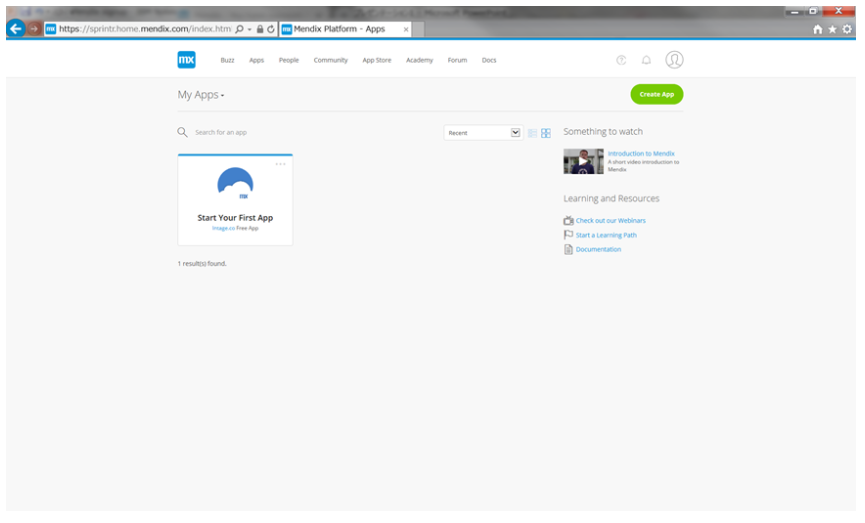Screen dimensions: 865x523
Task: Click the webinars icon
Action: pyautogui.click(x=568, y=221)
